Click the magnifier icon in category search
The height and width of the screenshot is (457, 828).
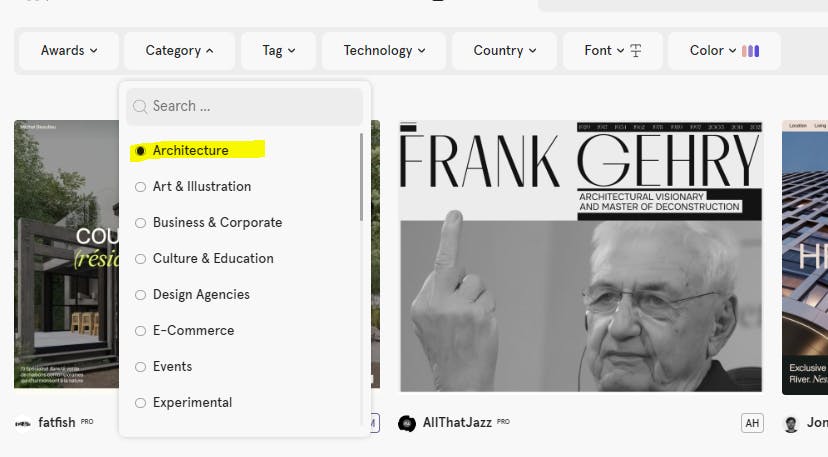(140, 107)
